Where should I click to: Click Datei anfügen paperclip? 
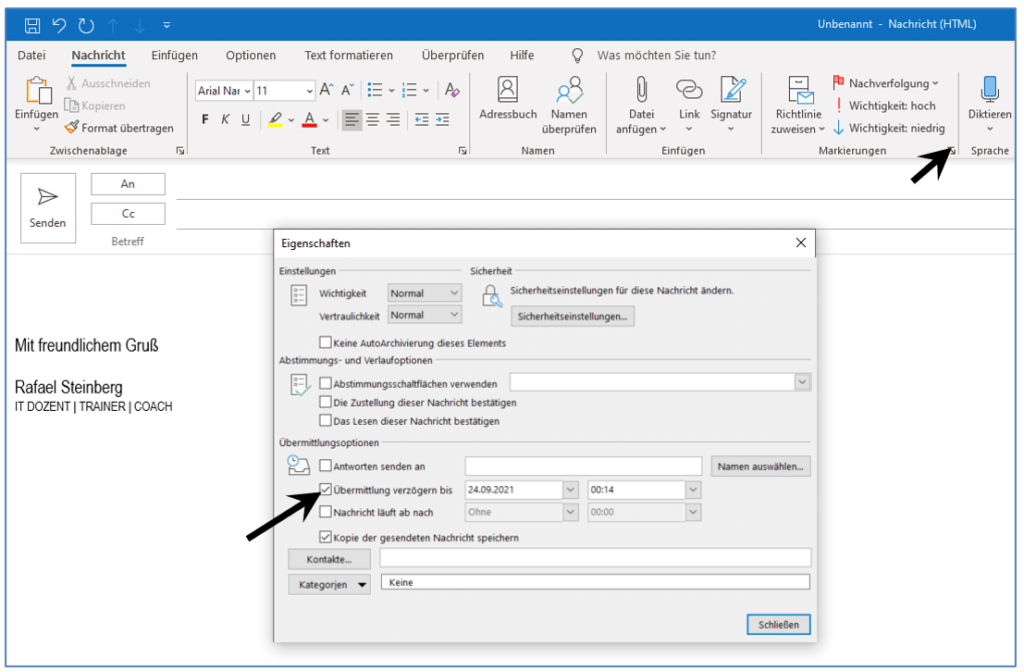click(x=641, y=89)
